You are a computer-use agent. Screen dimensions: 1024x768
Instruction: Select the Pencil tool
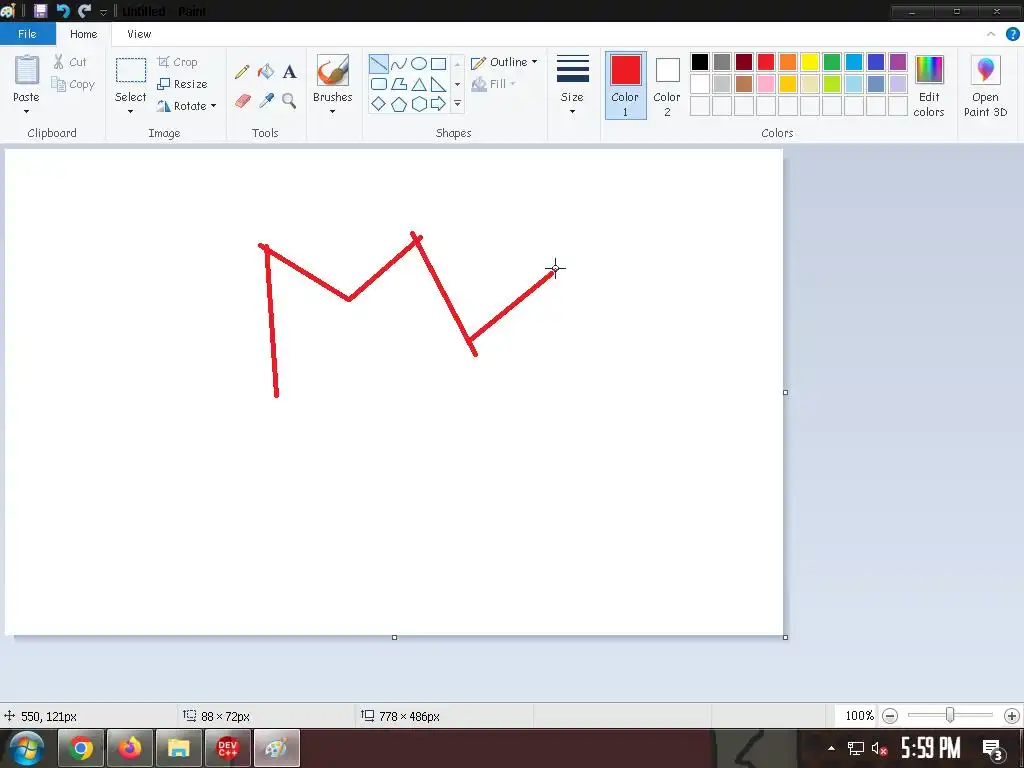tap(242, 71)
